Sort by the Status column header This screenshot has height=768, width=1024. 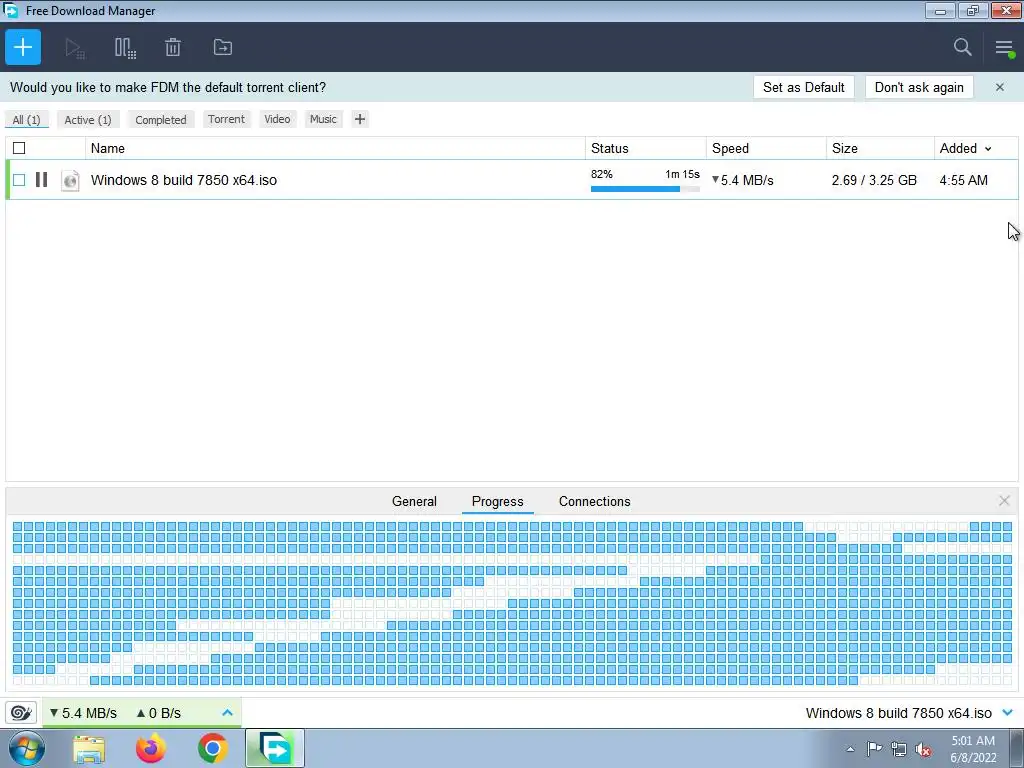pyautogui.click(x=645, y=148)
